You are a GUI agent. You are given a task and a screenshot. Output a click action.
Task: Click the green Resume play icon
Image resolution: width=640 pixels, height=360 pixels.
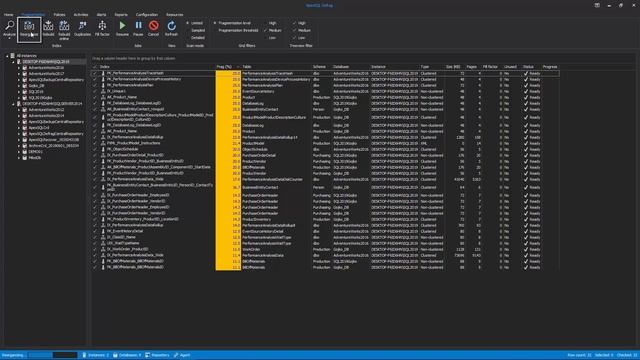coord(122,26)
